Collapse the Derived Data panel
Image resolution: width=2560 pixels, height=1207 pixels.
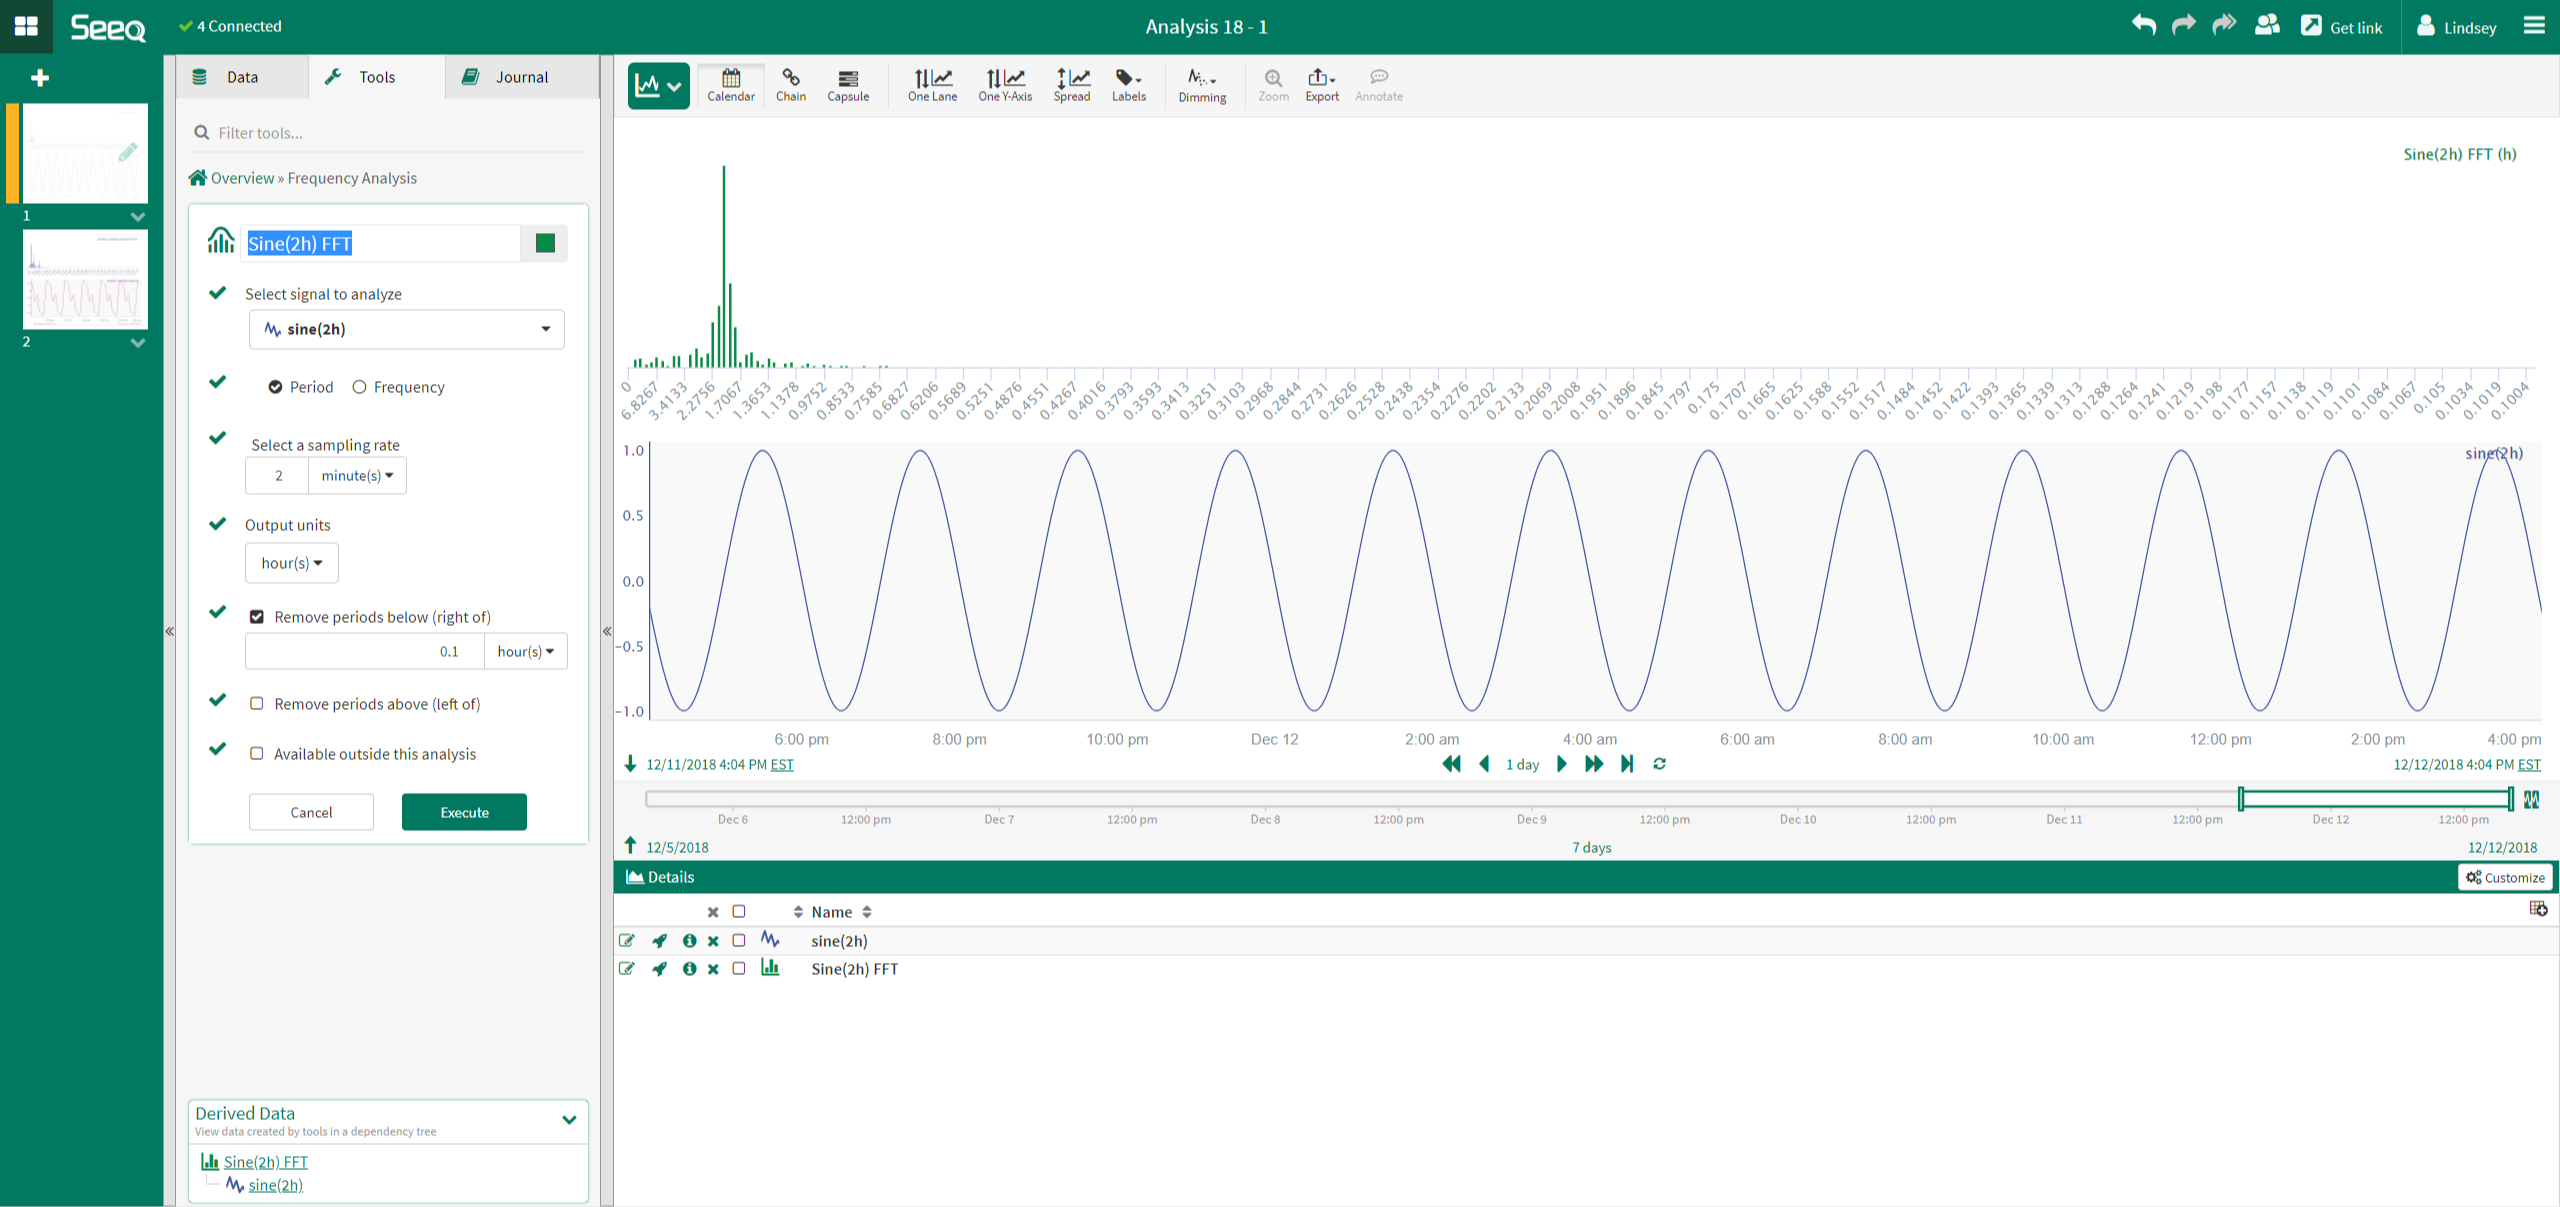point(570,1120)
